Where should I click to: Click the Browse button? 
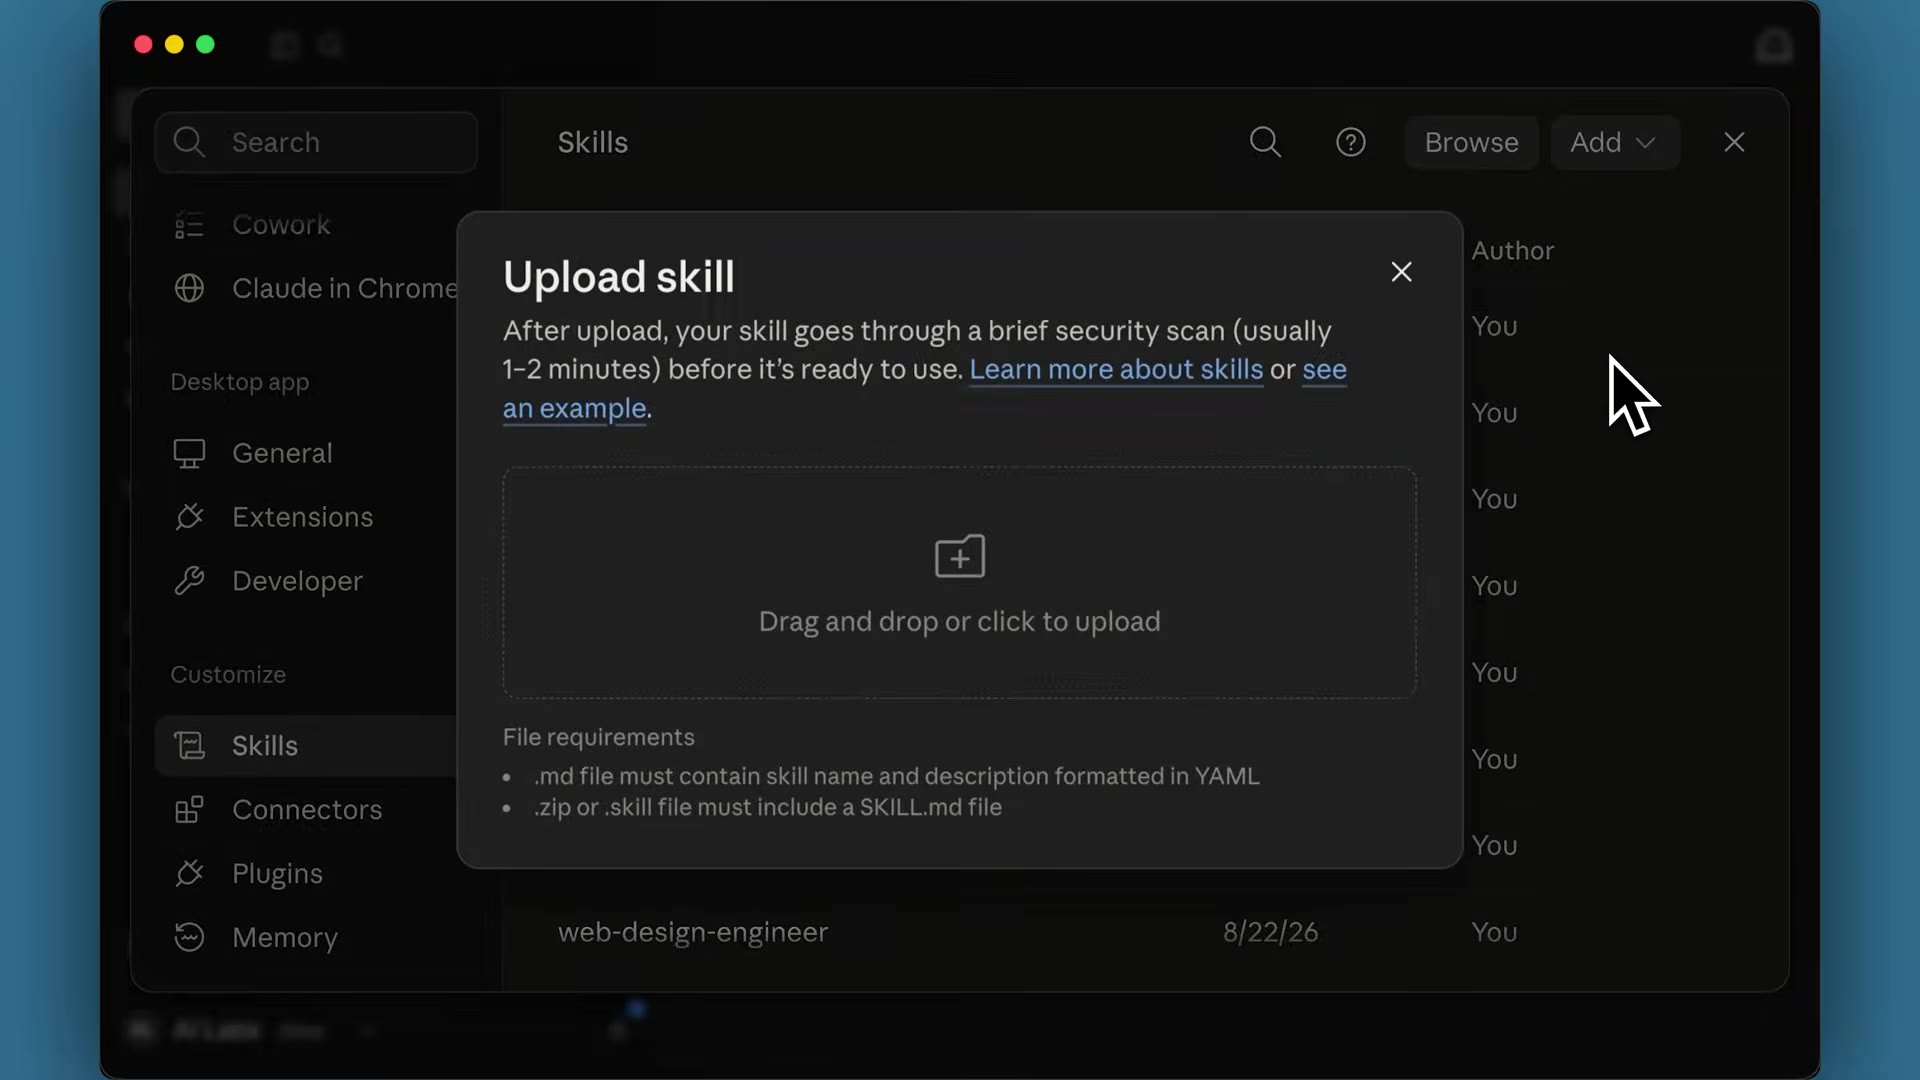(1471, 142)
